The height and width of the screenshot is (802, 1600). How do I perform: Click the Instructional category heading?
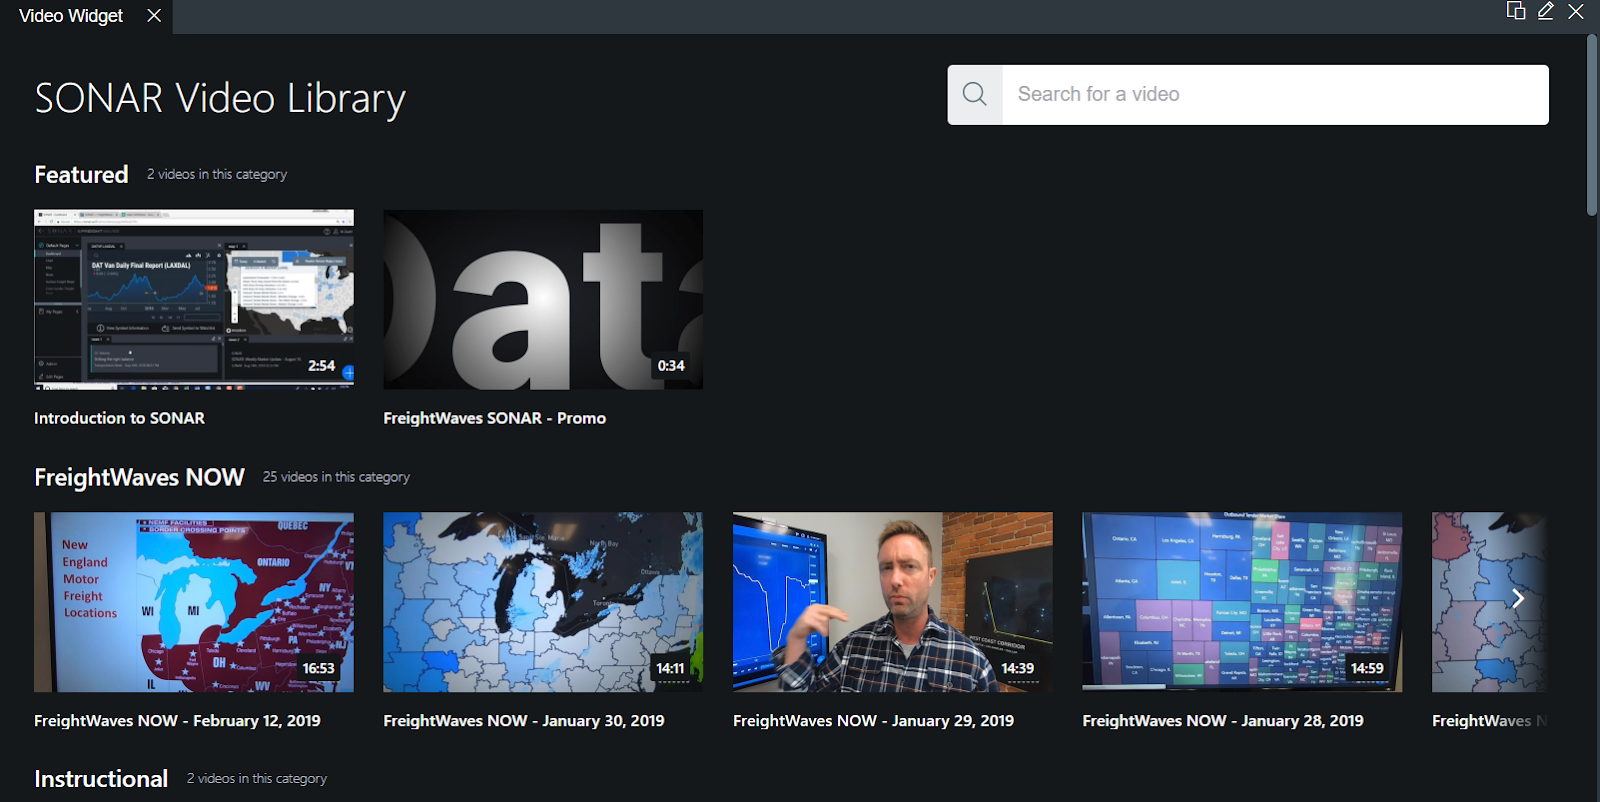click(x=101, y=779)
